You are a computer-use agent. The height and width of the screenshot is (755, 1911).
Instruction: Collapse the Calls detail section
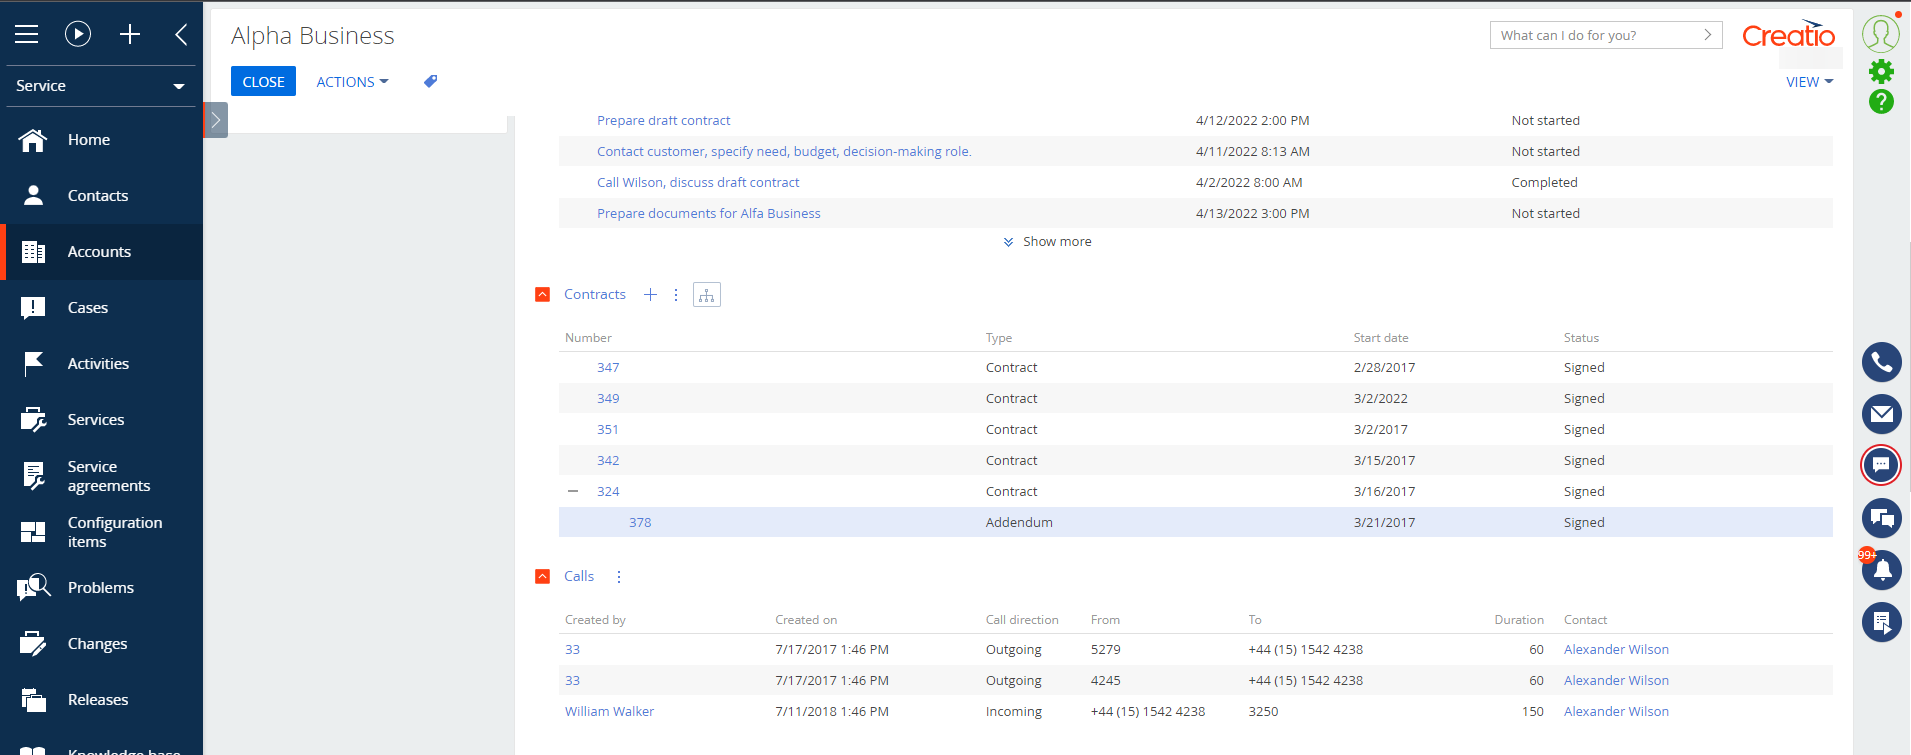pyautogui.click(x=542, y=577)
